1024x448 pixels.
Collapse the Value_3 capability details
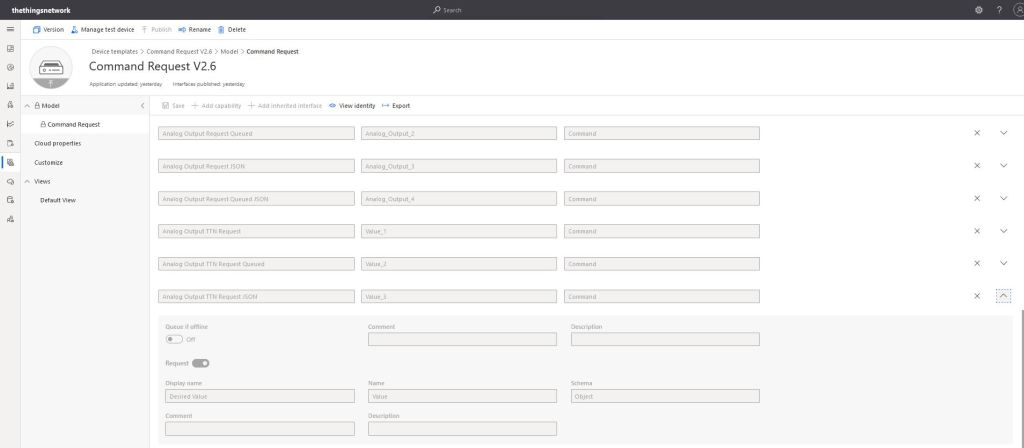tap(1003, 296)
